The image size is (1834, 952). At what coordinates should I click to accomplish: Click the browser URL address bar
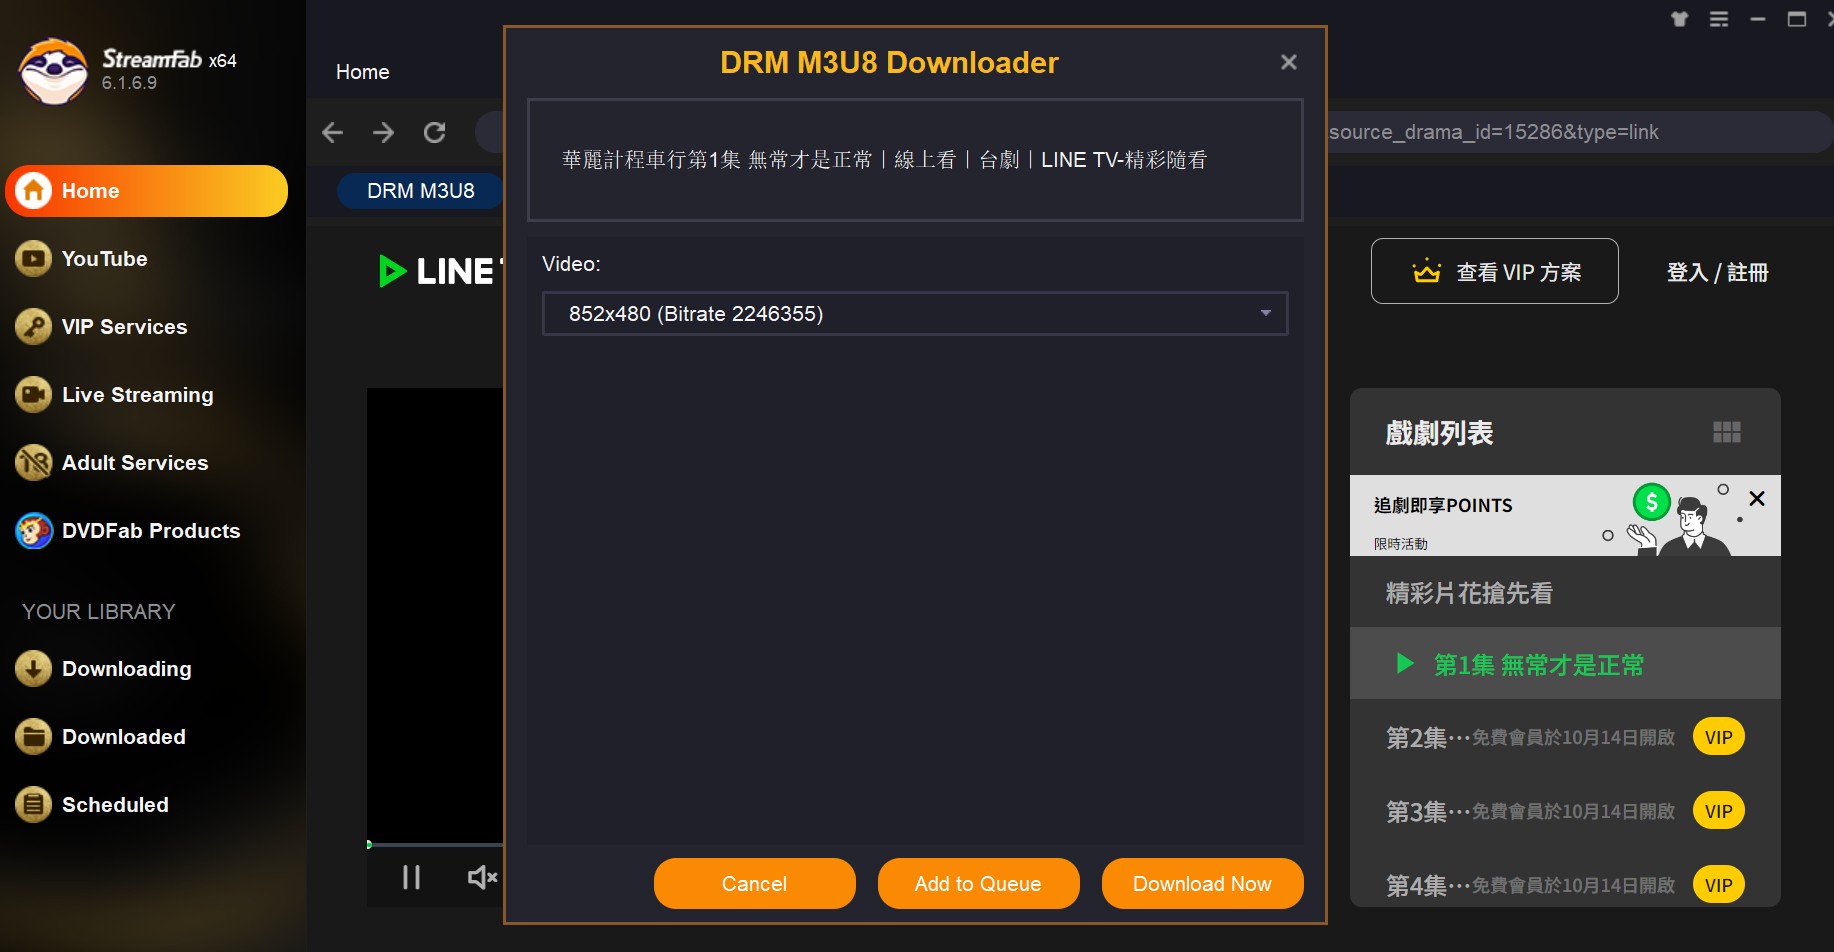point(1578,132)
